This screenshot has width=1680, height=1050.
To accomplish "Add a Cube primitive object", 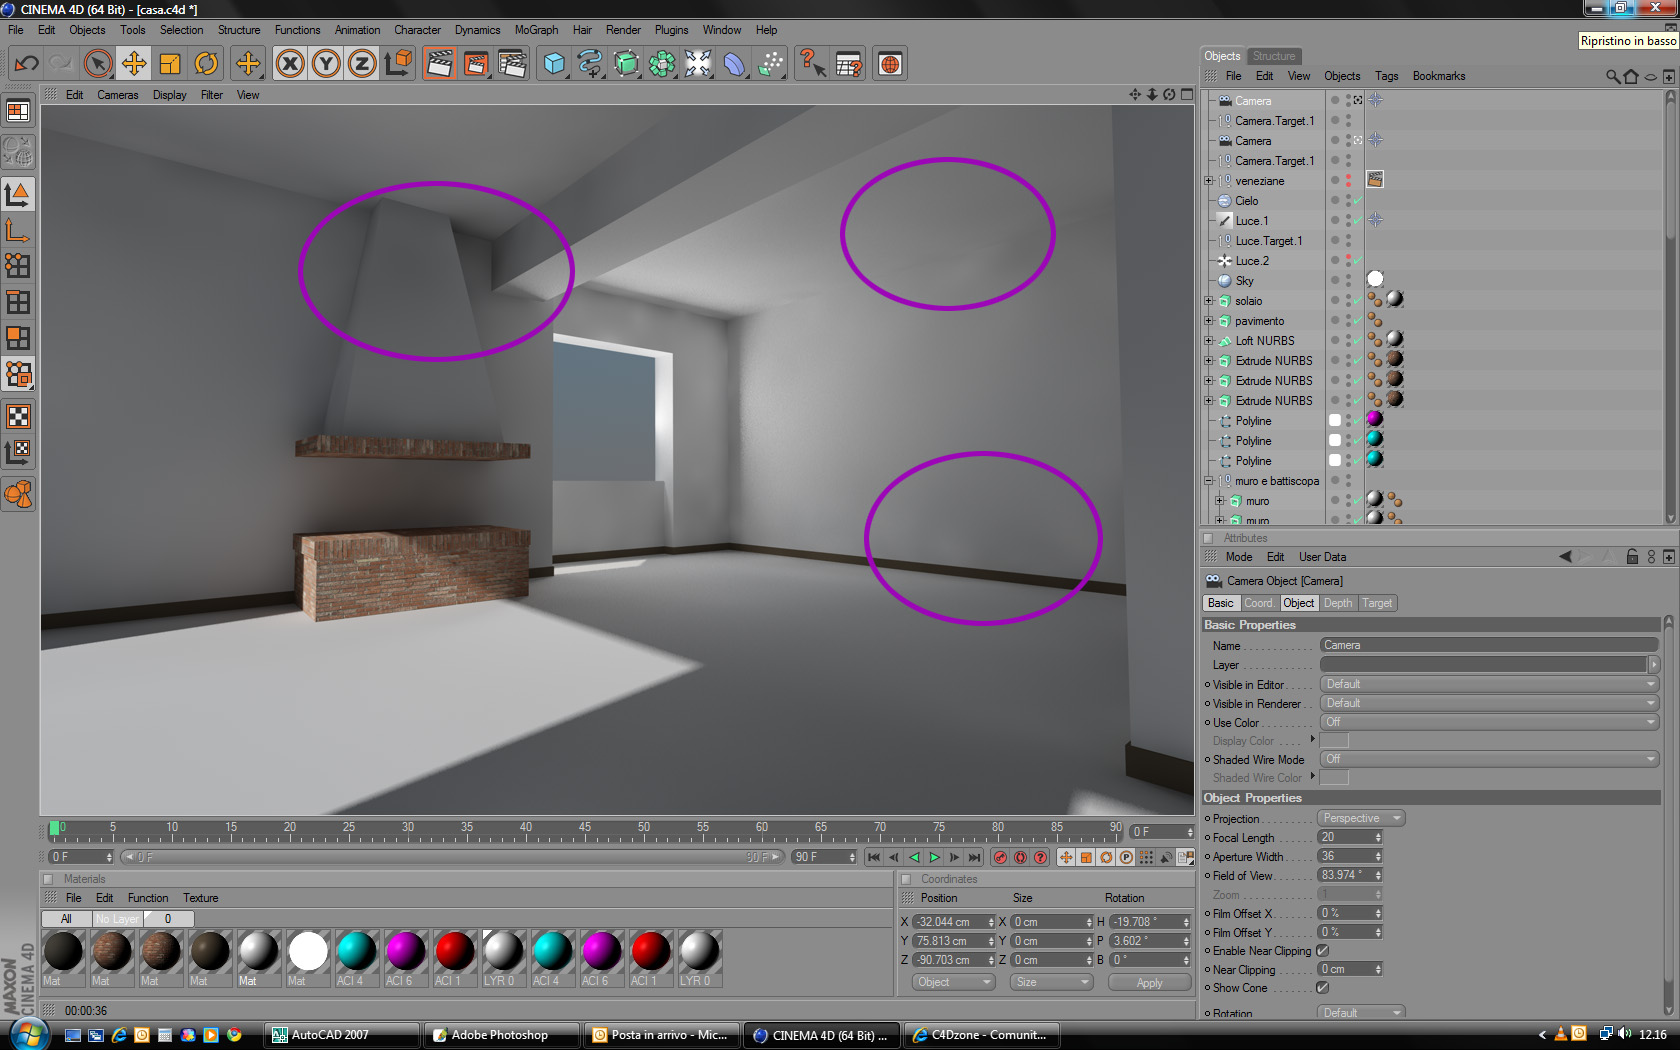I will point(554,64).
